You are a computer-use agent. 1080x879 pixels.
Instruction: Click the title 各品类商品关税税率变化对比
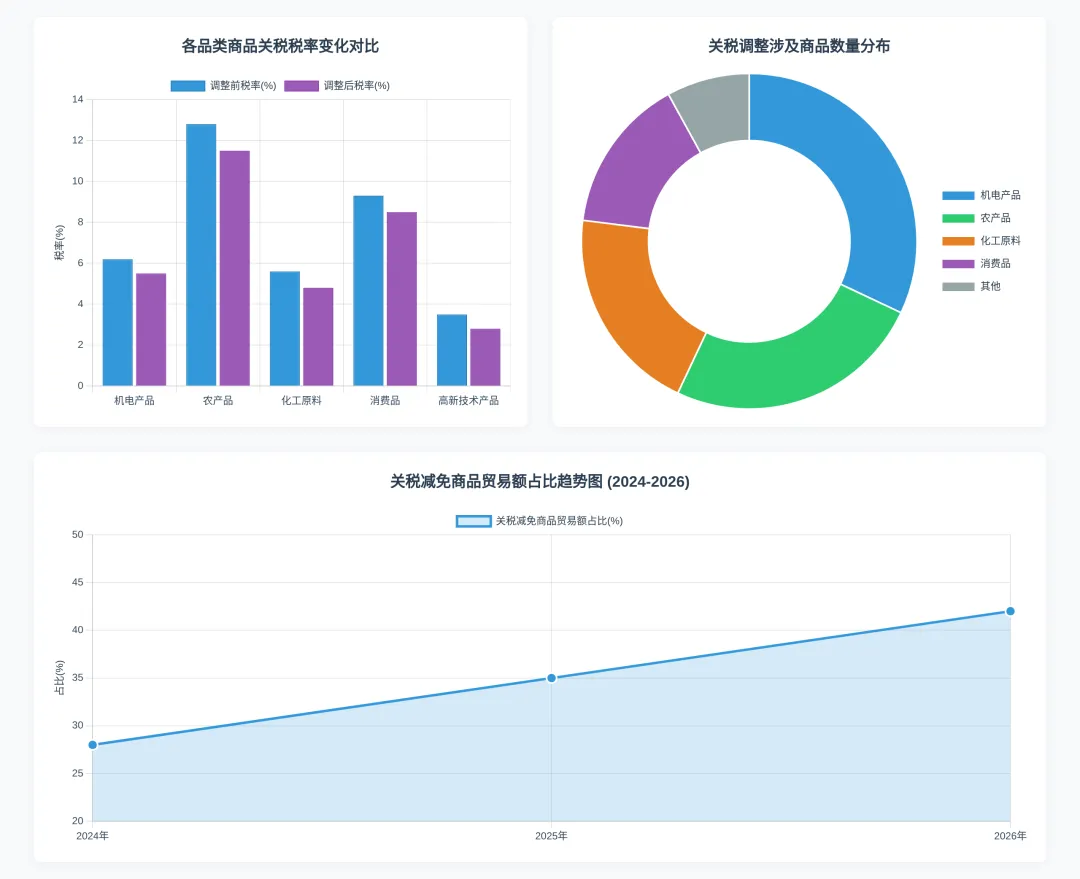point(280,46)
